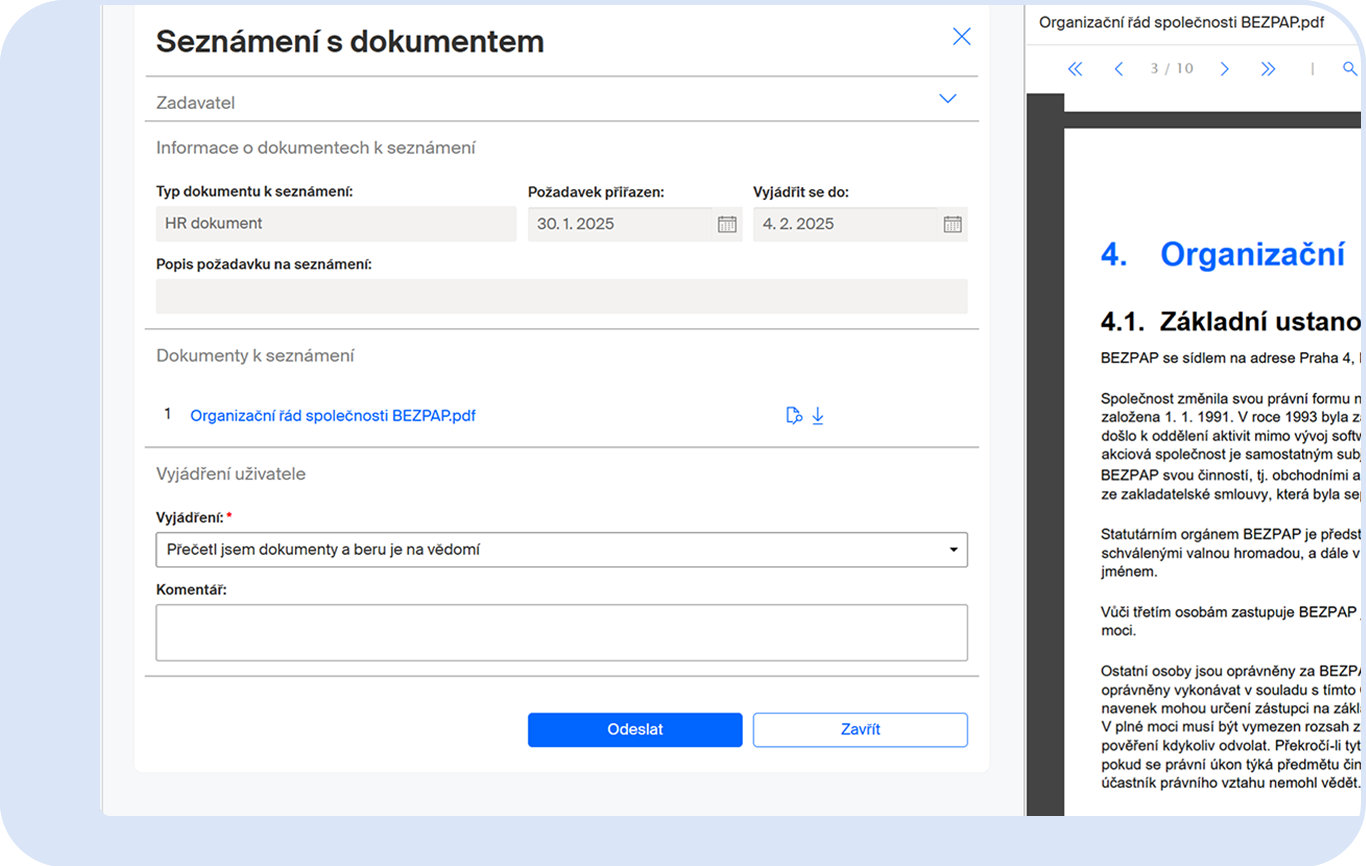Click the PDF title Organizační řád společnosti BEZPAP.pdf
1366x866 pixels.
click(1182, 22)
